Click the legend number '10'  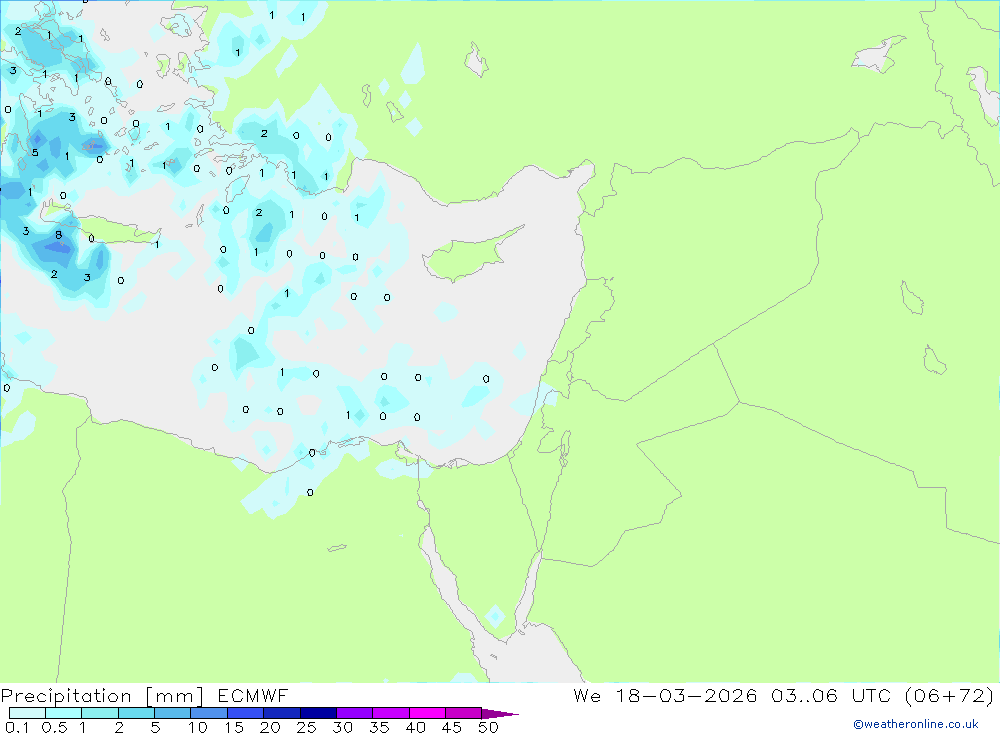click(x=198, y=727)
